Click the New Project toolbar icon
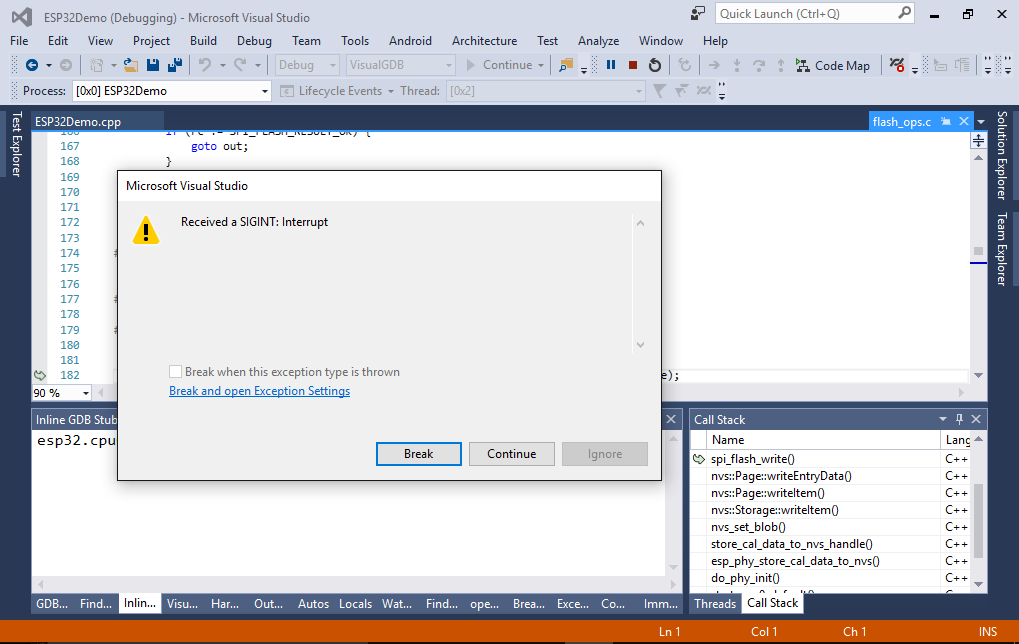This screenshot has width=1019, height=644. [96, 65]
